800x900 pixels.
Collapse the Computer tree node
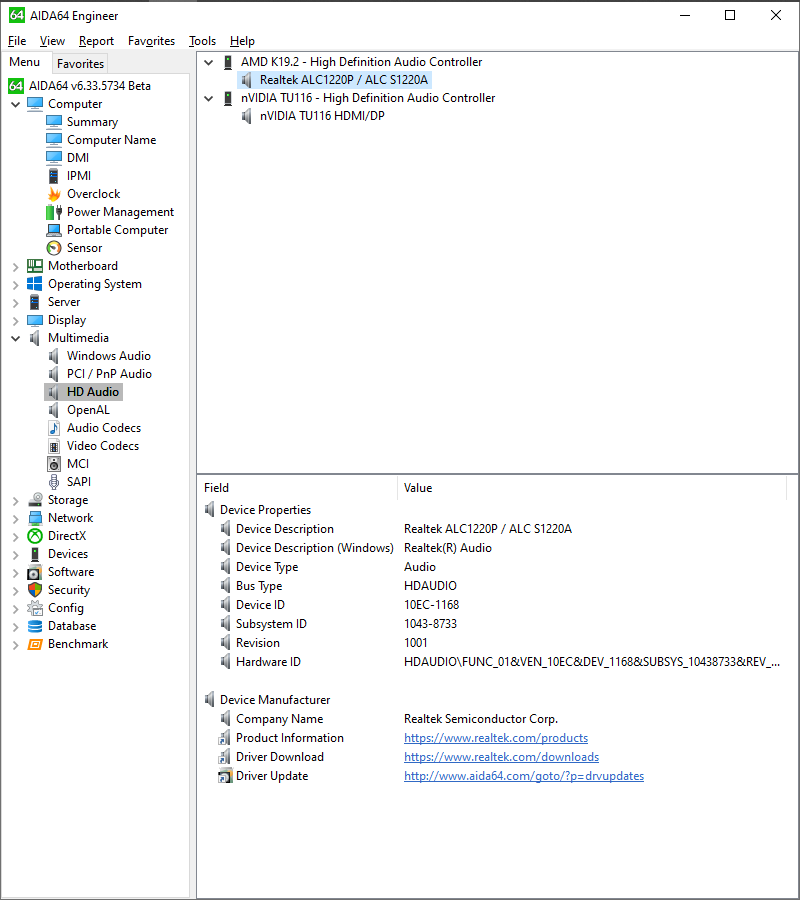click(x=16, y=103)
